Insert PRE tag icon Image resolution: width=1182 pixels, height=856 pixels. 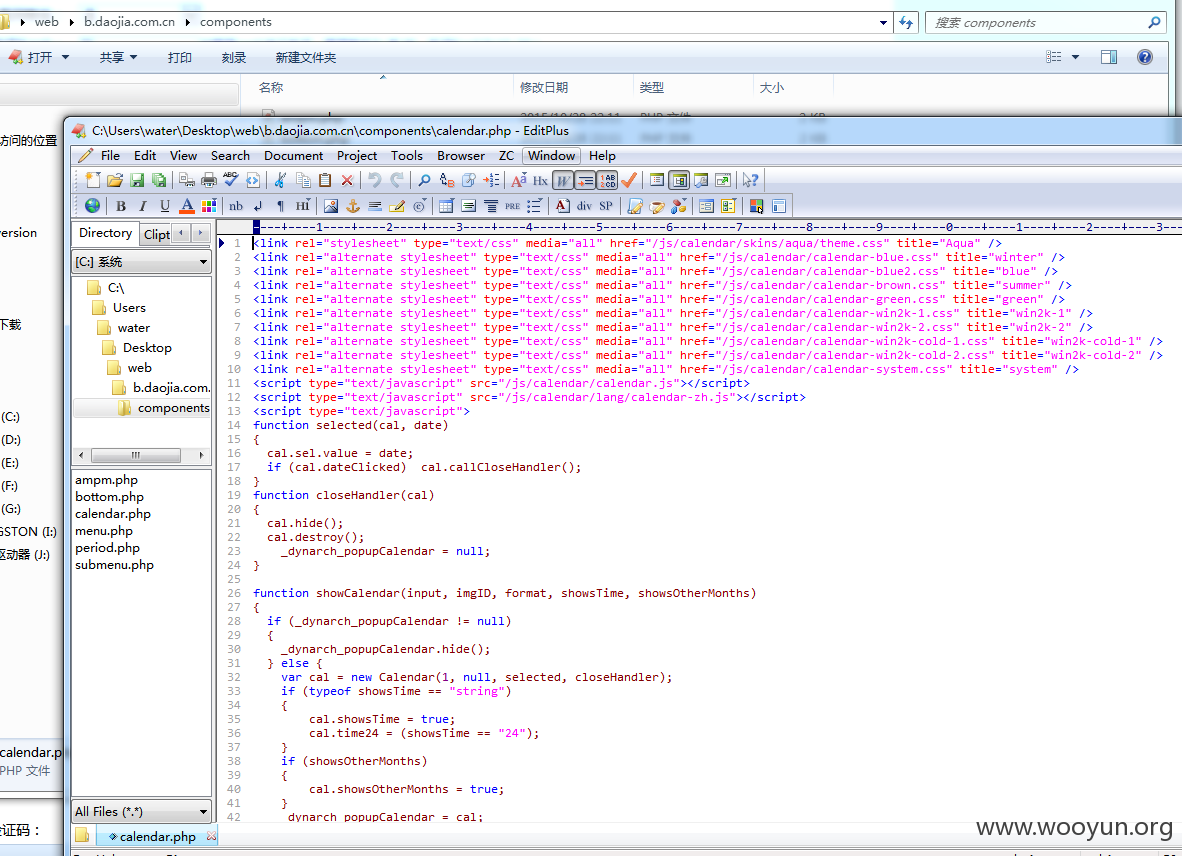pos(513,206)
